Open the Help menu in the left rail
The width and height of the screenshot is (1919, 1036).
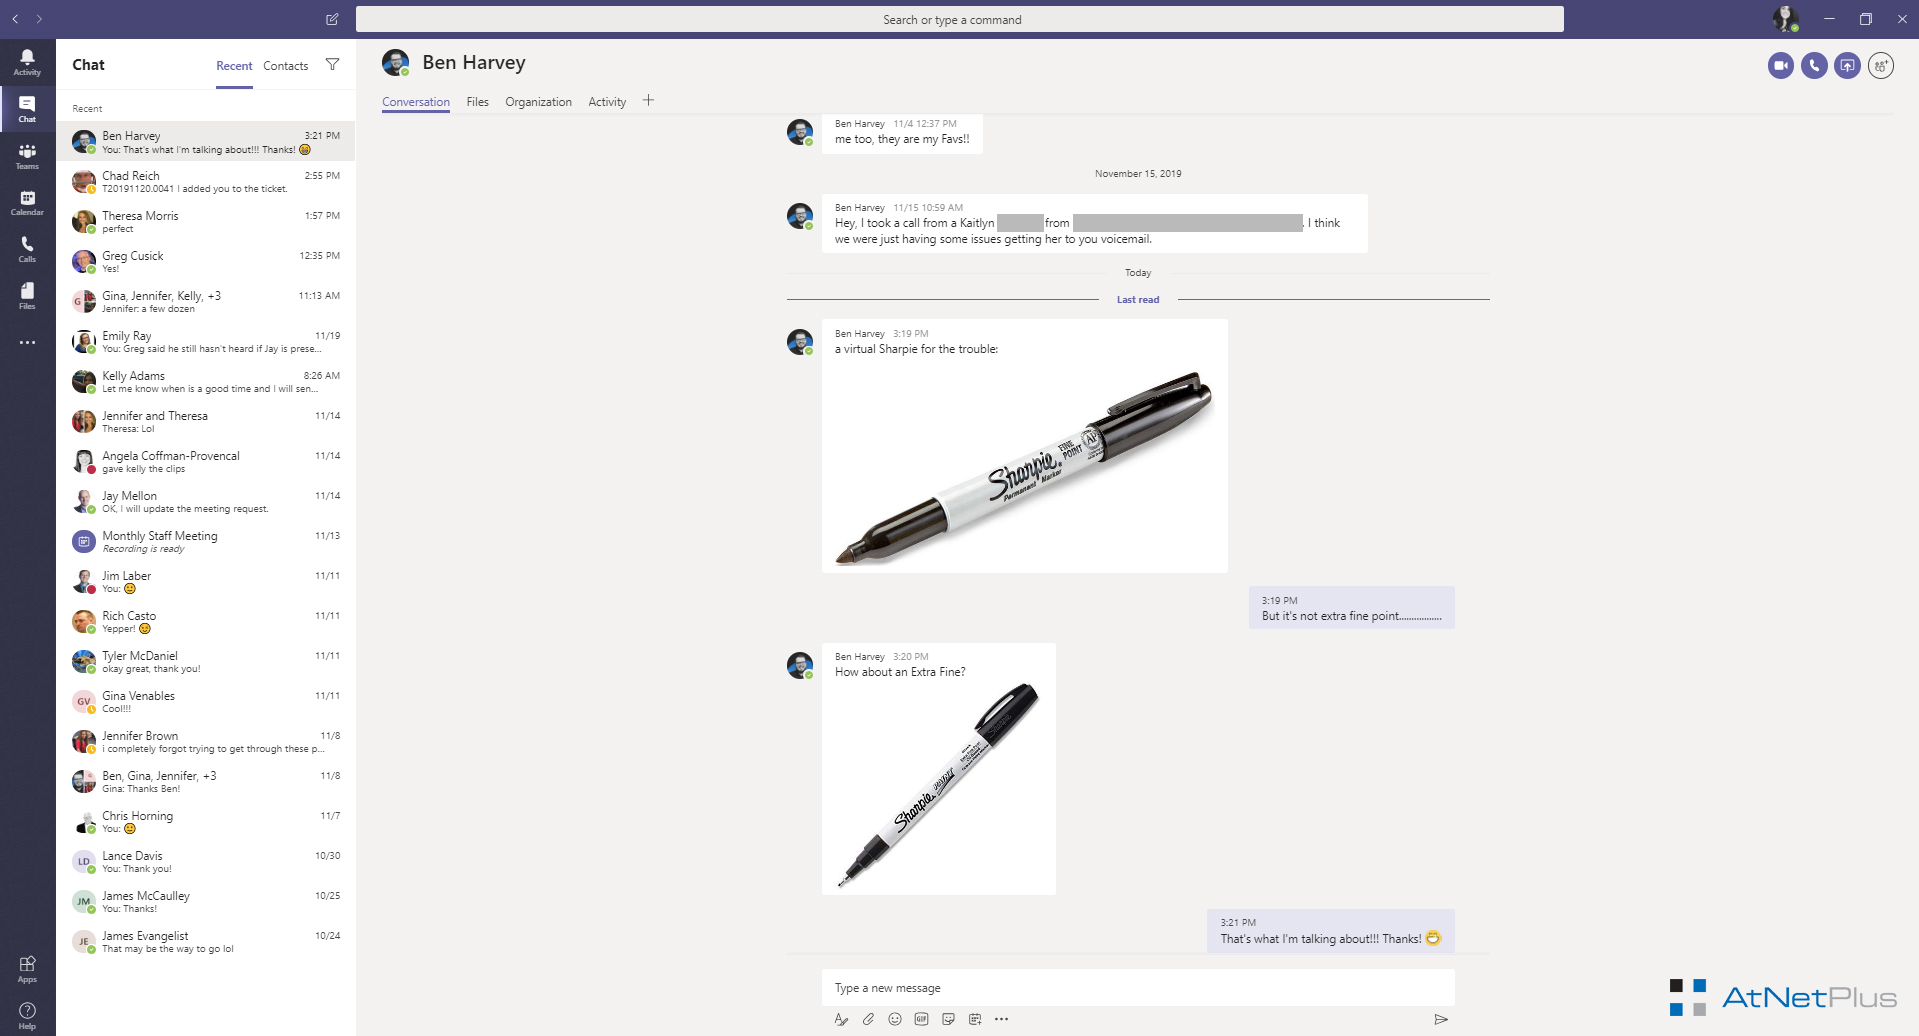[x=27, y=1015]
